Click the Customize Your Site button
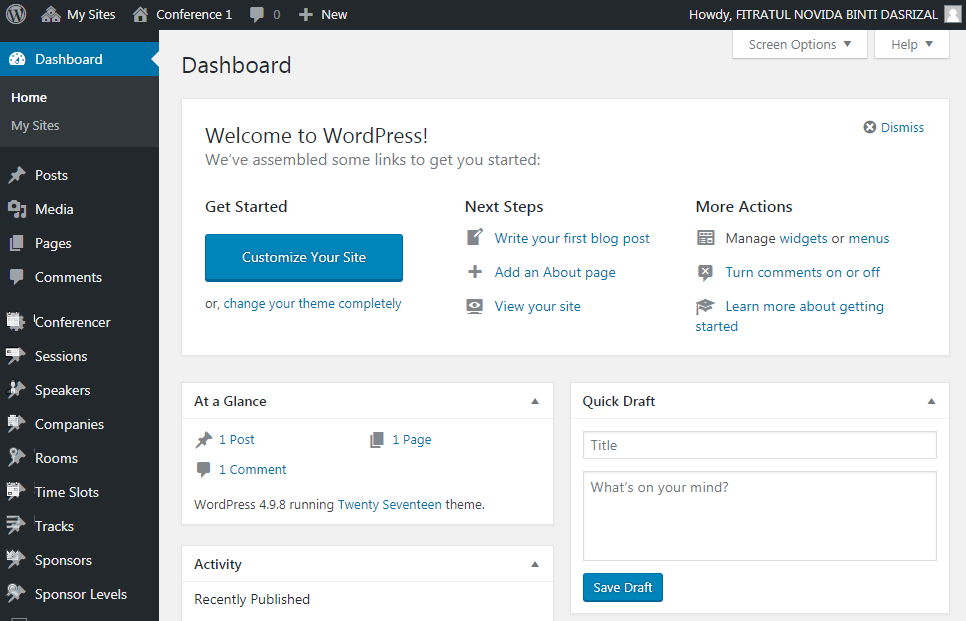Image resolution: width=966 pixels, height=621 pixels. point(304,258)
